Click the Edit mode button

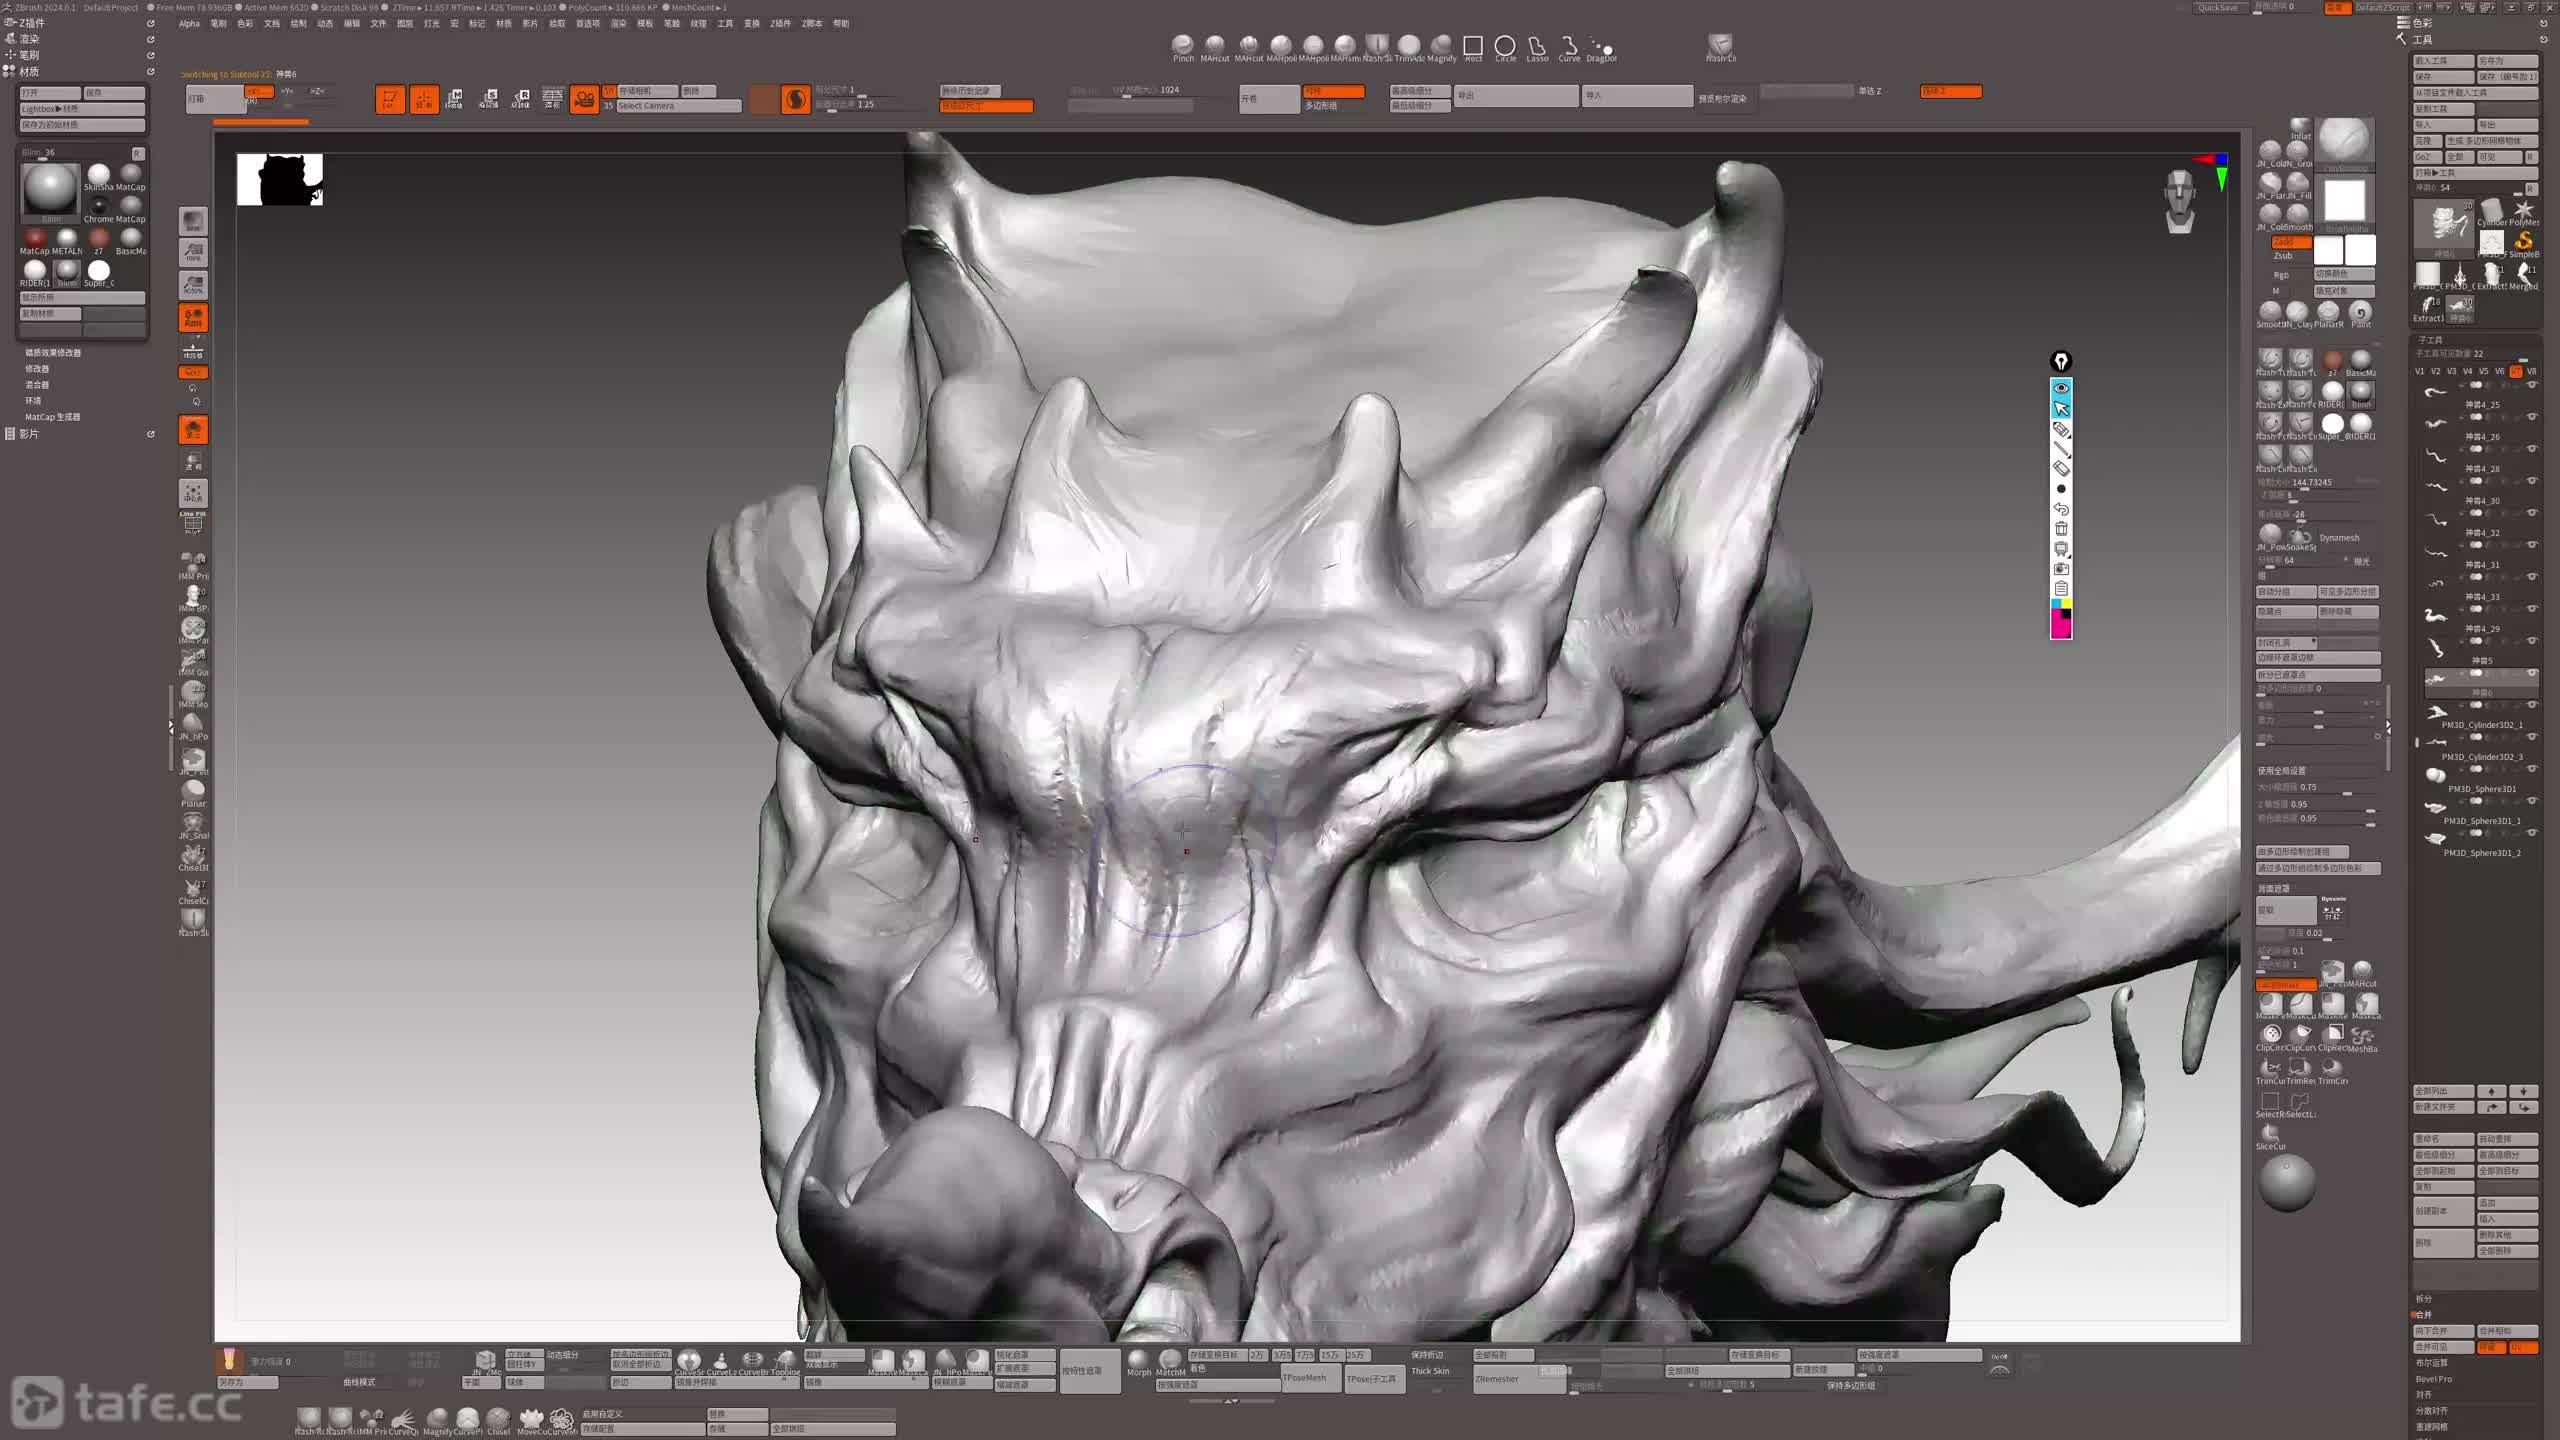390,99
